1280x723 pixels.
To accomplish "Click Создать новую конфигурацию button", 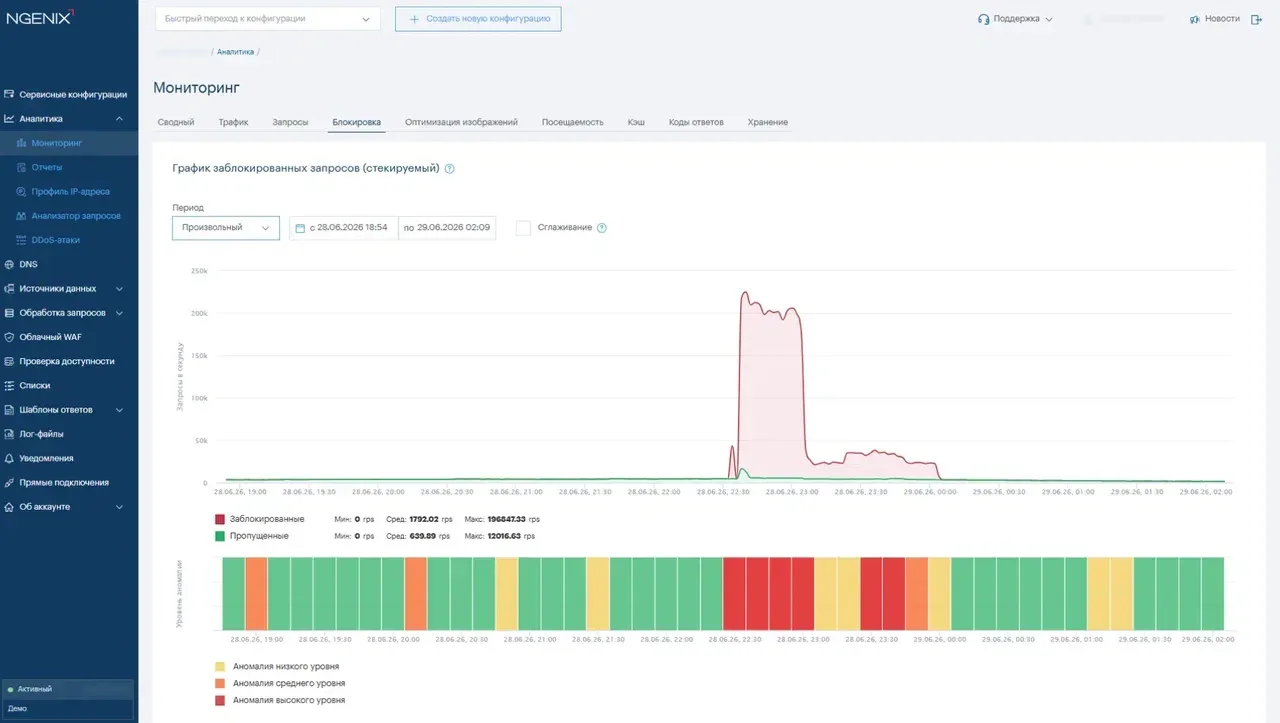I will click(478, 19).
